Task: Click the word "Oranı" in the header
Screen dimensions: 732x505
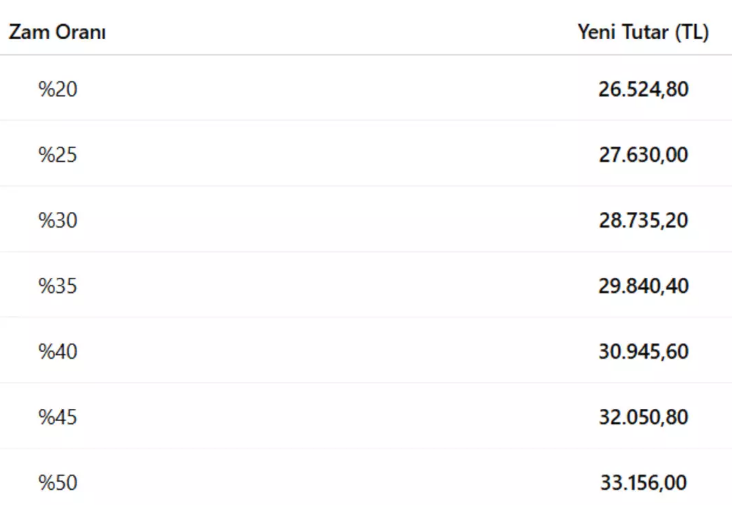Action: (x=80, y=32)
